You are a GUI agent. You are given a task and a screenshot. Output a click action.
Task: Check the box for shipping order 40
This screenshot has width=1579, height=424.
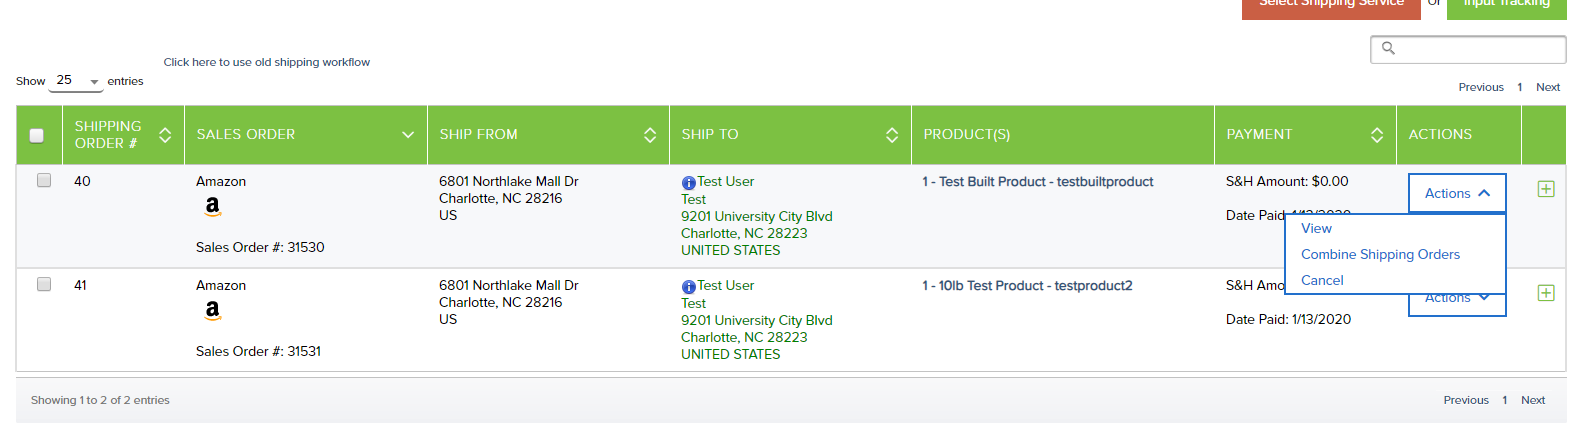coord(44,180)
